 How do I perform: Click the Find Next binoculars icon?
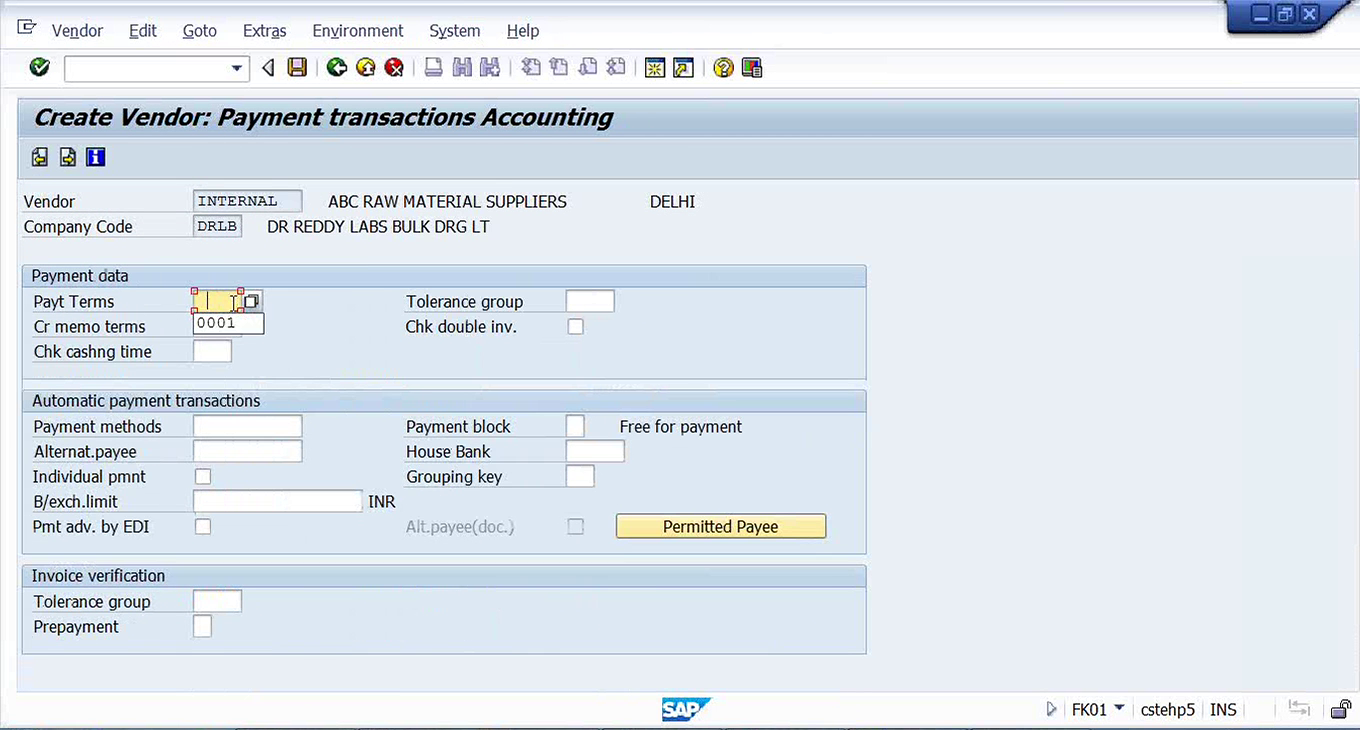click(490, 68)
